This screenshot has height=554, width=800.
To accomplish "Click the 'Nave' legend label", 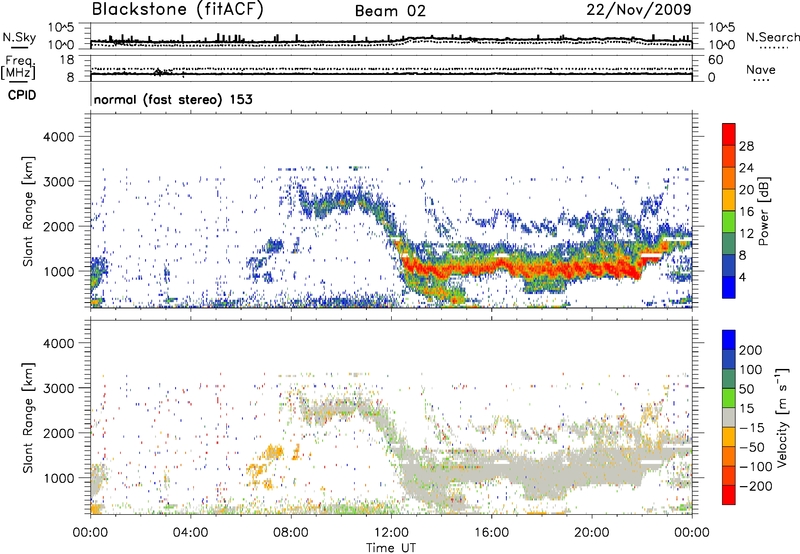I will tap(761, 69).
